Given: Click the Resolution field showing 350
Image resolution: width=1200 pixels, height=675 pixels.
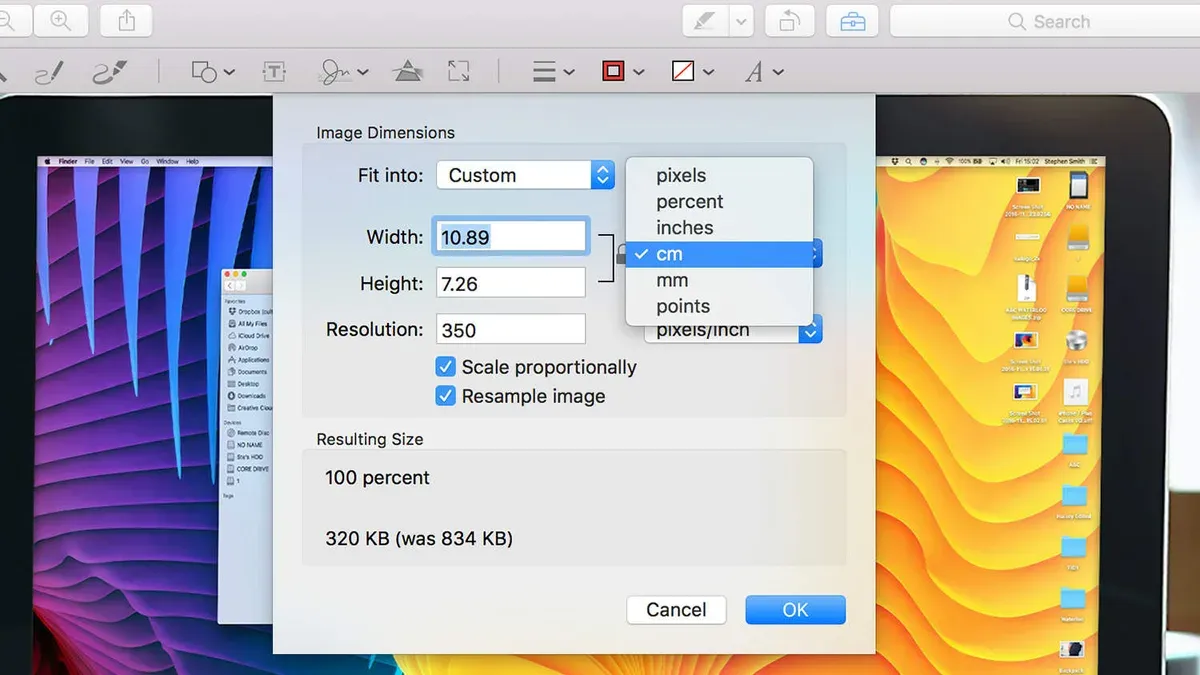Looking at the screenshot, I should tap(511, 329).
